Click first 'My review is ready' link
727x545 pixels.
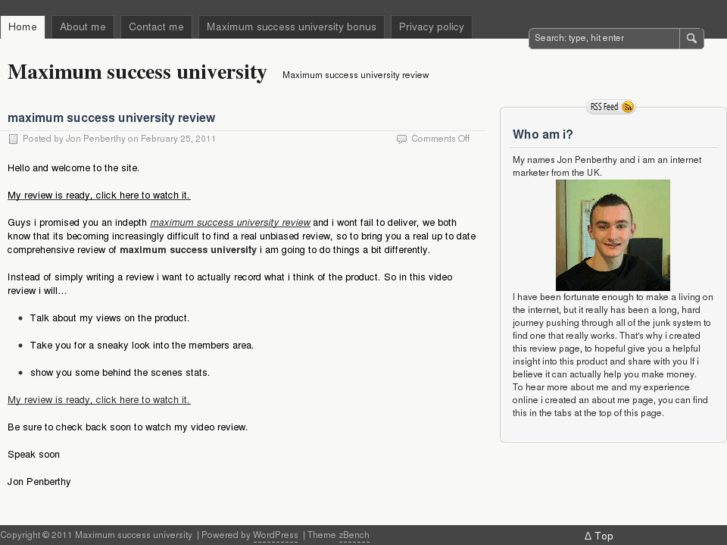pos(99,195)
